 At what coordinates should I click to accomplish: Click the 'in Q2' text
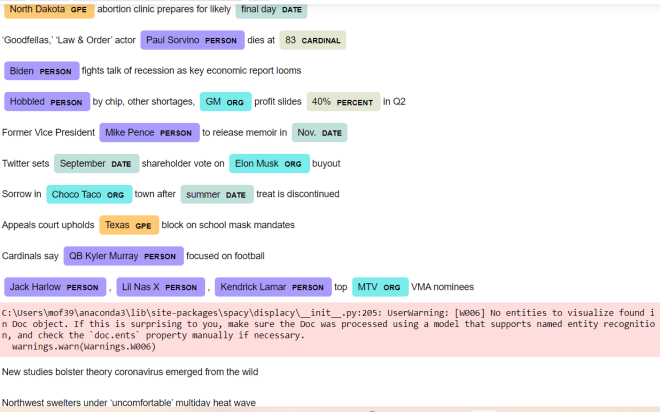[394, 101]
